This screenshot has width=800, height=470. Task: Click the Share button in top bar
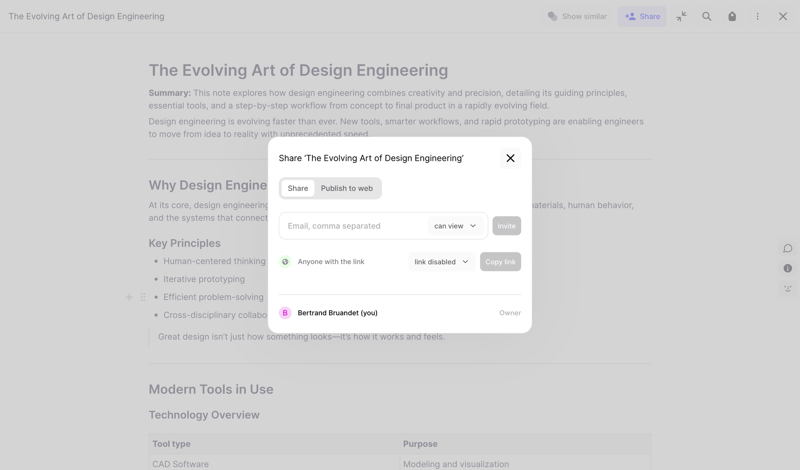tap(642, 16)
